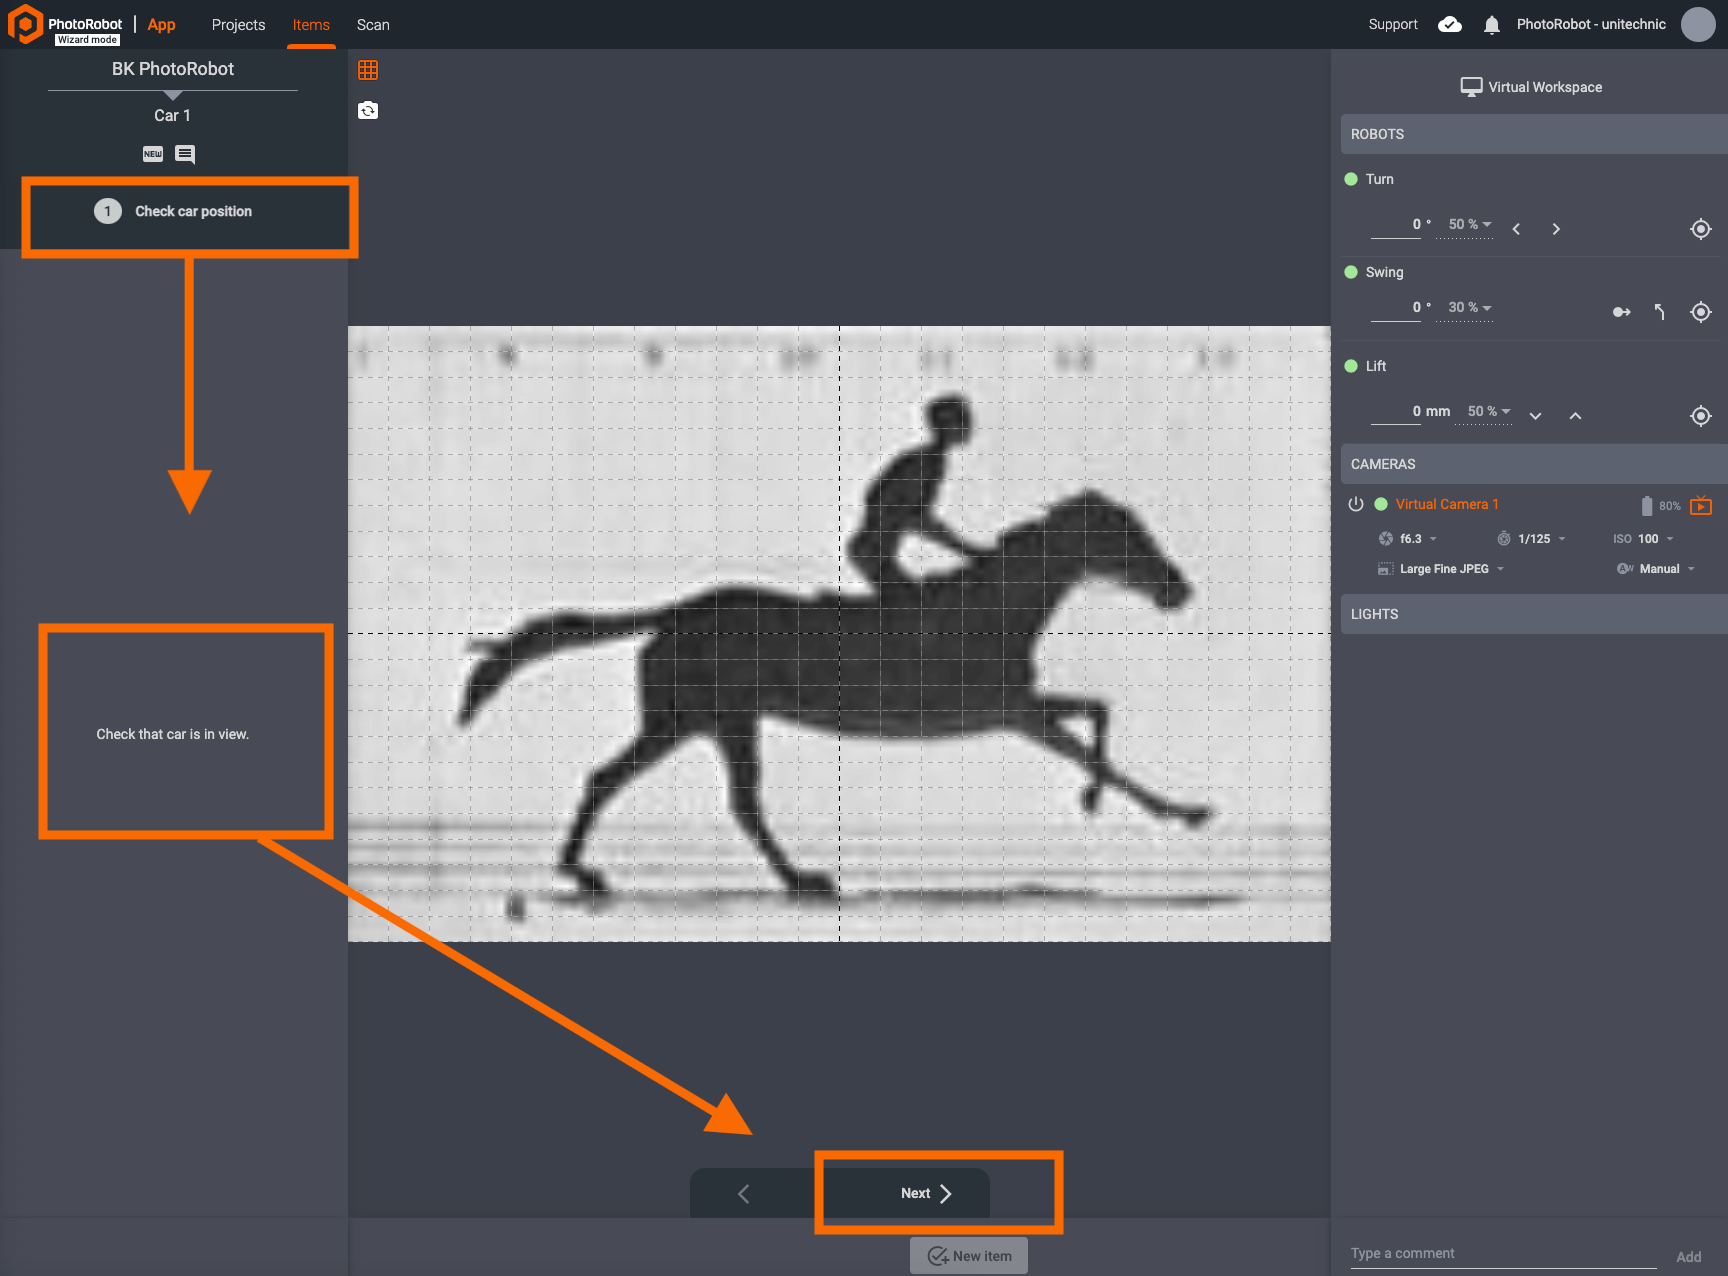Open live view via the orange TV icon
Screen dimensions: 1728x1276
pos(1702,506)
